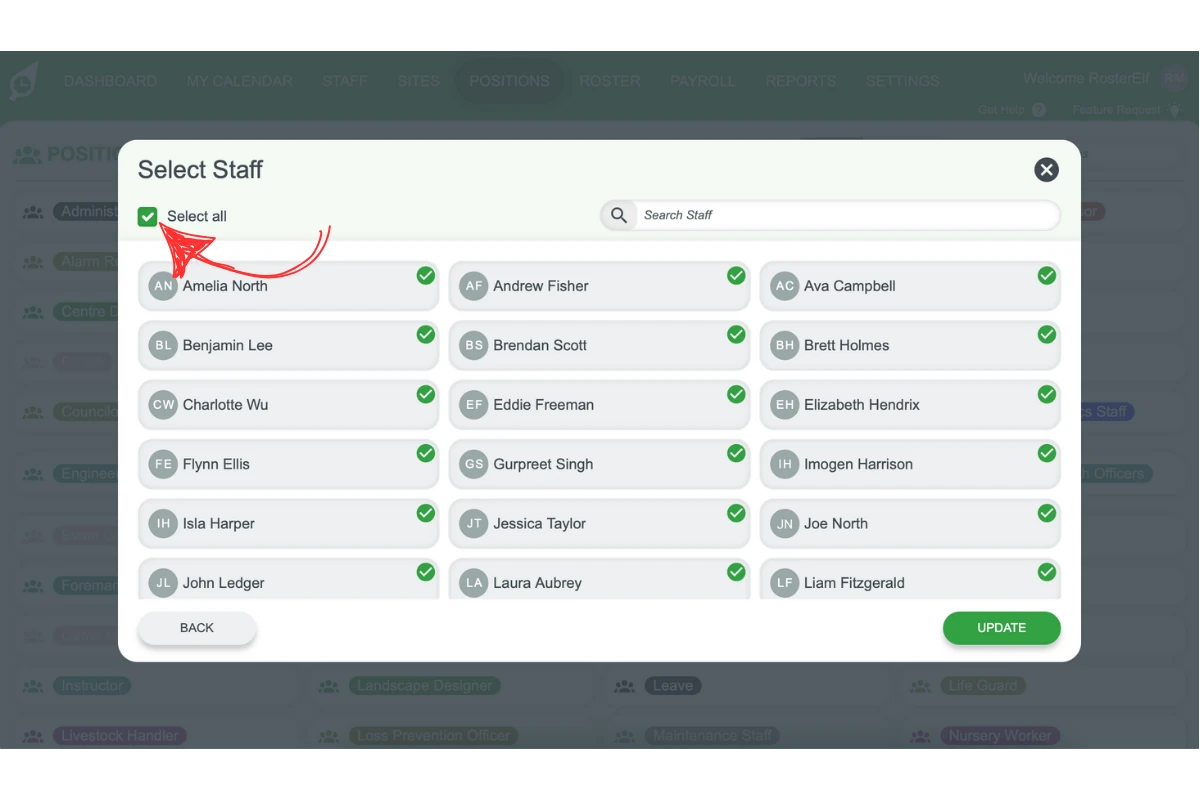Go to the STAFF navigation item

click(345, 81)
